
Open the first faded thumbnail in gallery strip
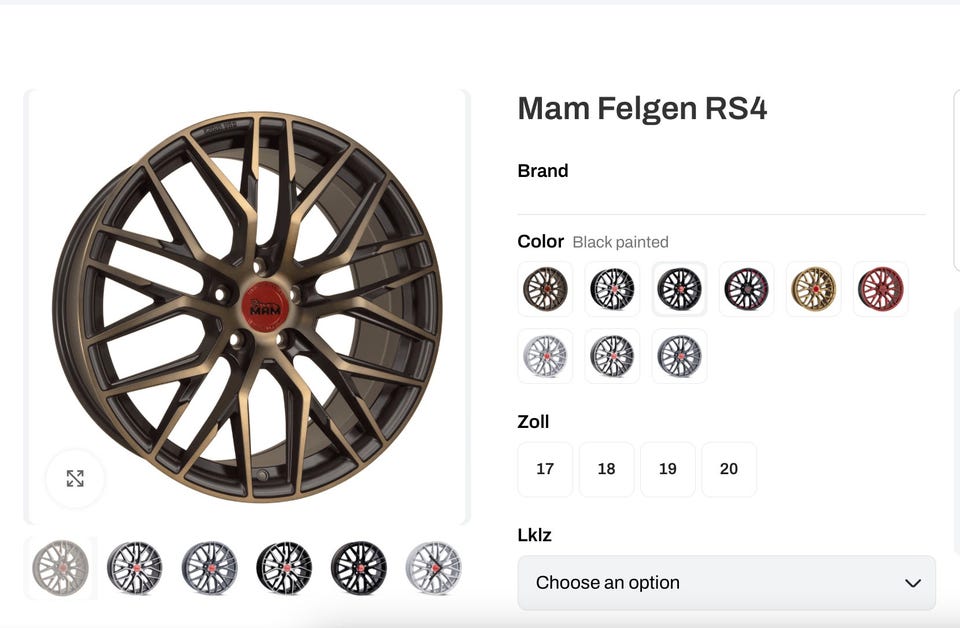61,568
